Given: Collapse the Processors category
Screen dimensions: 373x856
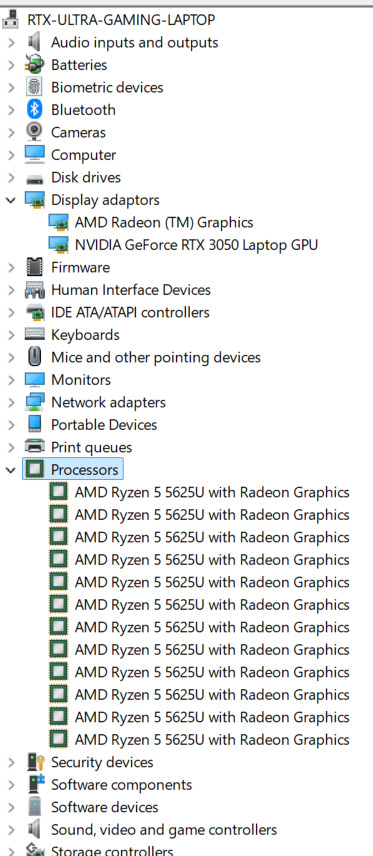Looking at the screenshot, I should (x=10, y=469).
